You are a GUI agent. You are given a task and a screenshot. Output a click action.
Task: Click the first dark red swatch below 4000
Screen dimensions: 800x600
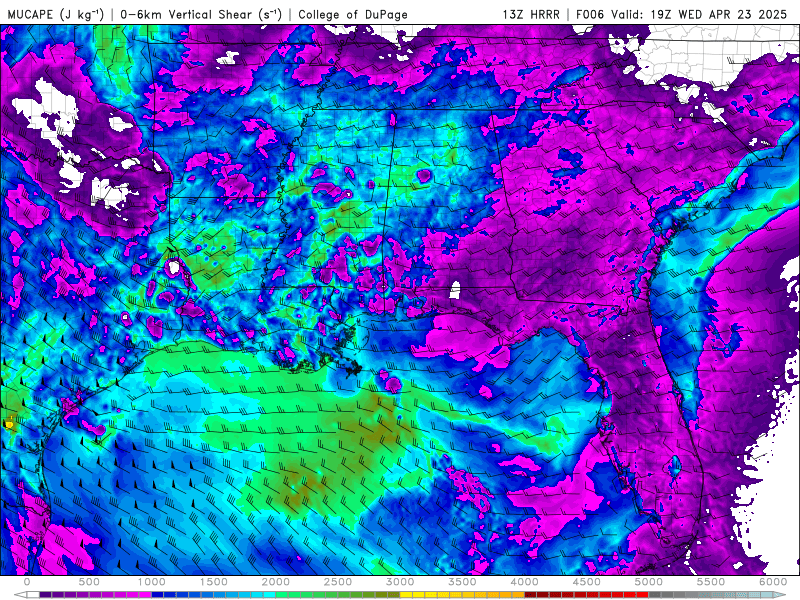click(x=531, y=594)
